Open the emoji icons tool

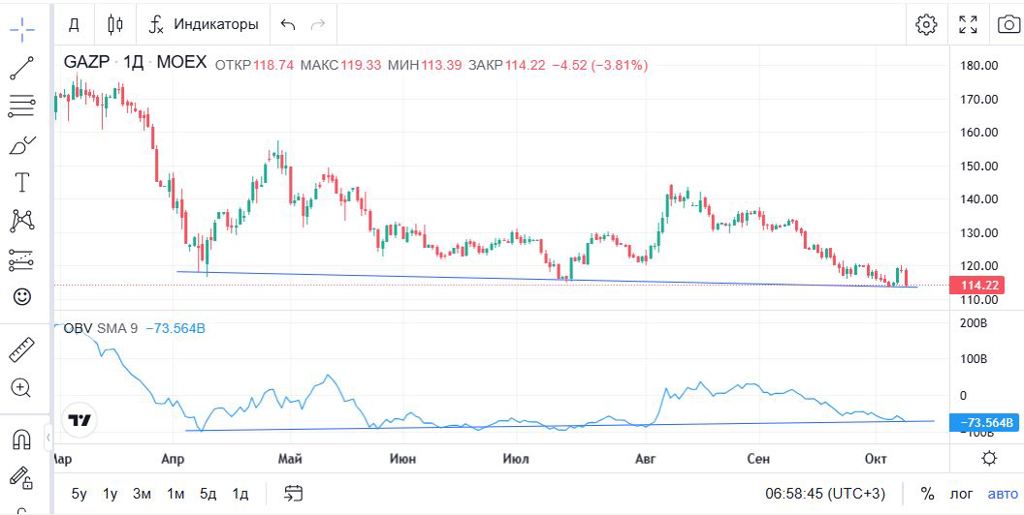tap(22, 297)
